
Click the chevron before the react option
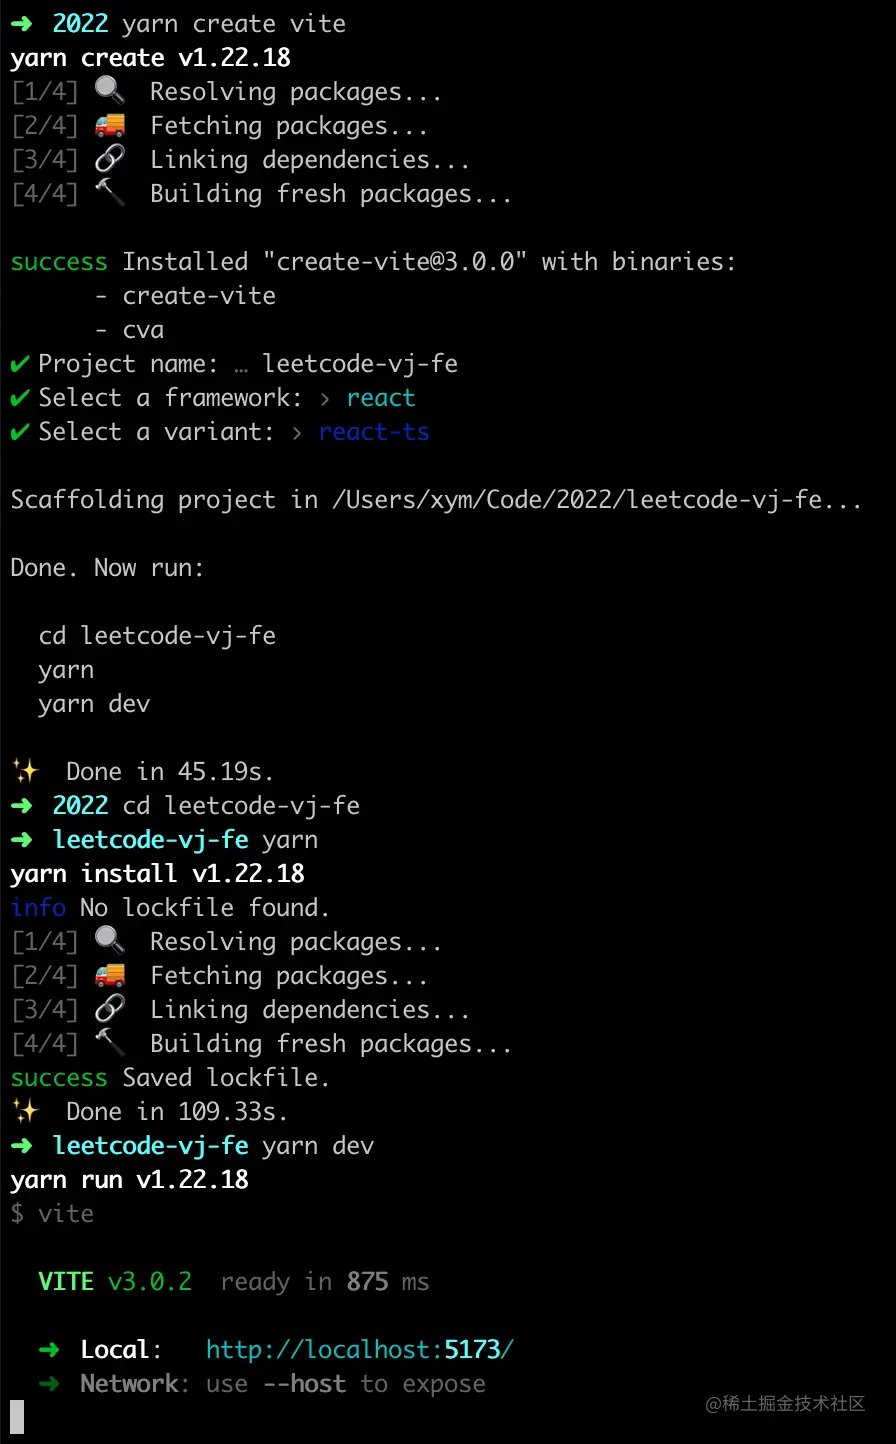pos(325,399)
